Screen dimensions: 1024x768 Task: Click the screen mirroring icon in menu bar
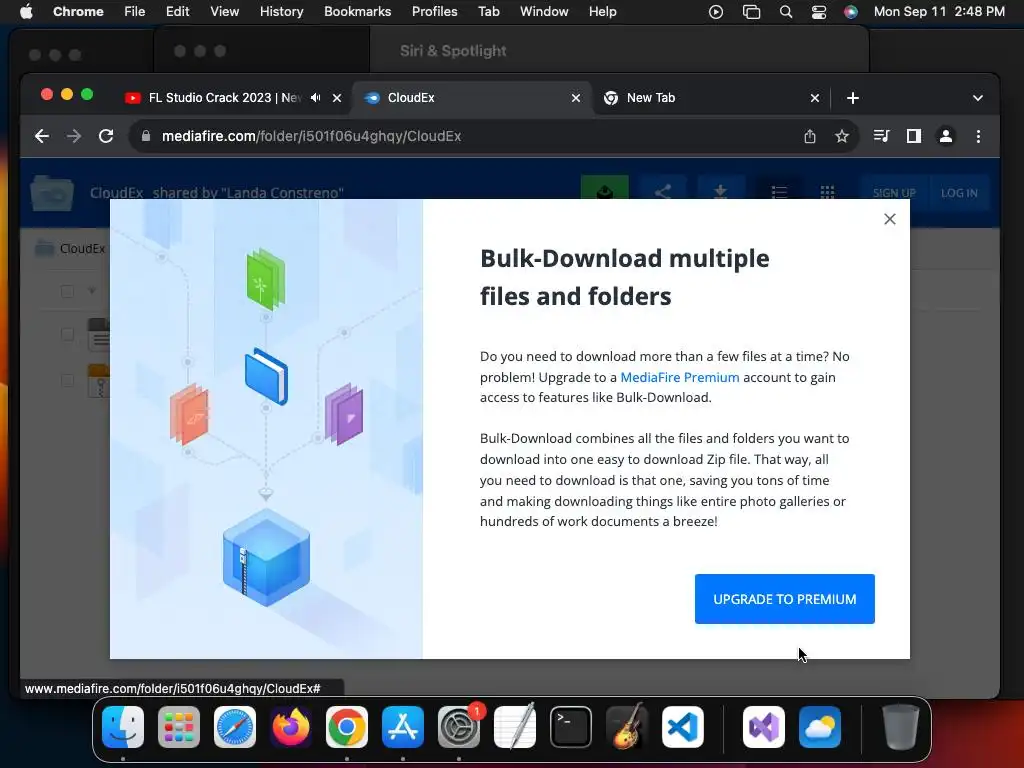click(x=751, y=12)
